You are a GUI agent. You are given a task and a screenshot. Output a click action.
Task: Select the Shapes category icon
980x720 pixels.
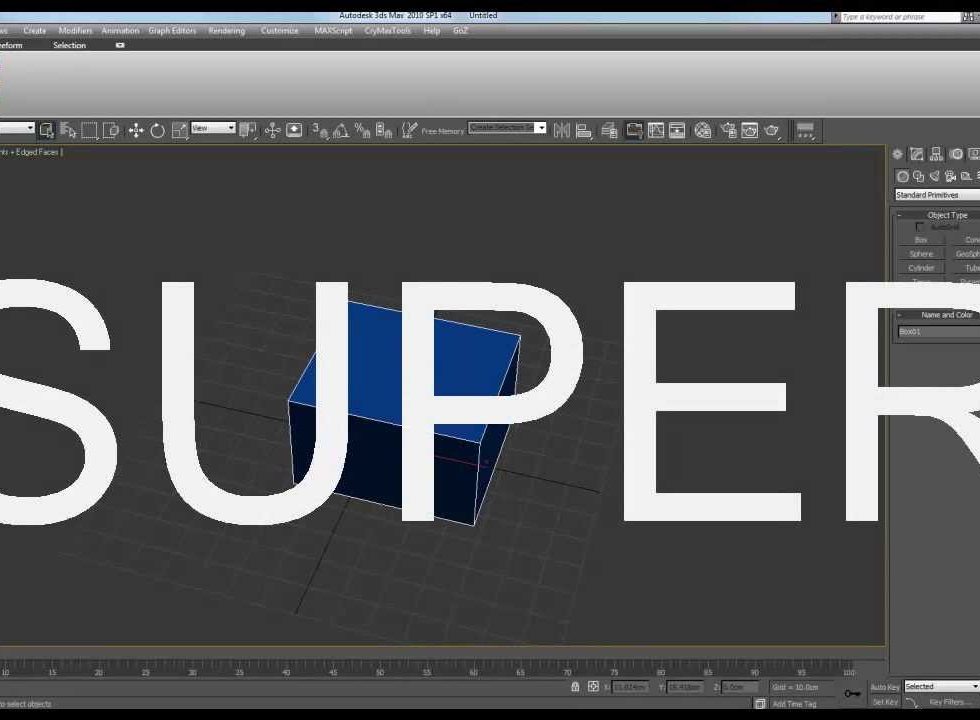click(918, 176)
